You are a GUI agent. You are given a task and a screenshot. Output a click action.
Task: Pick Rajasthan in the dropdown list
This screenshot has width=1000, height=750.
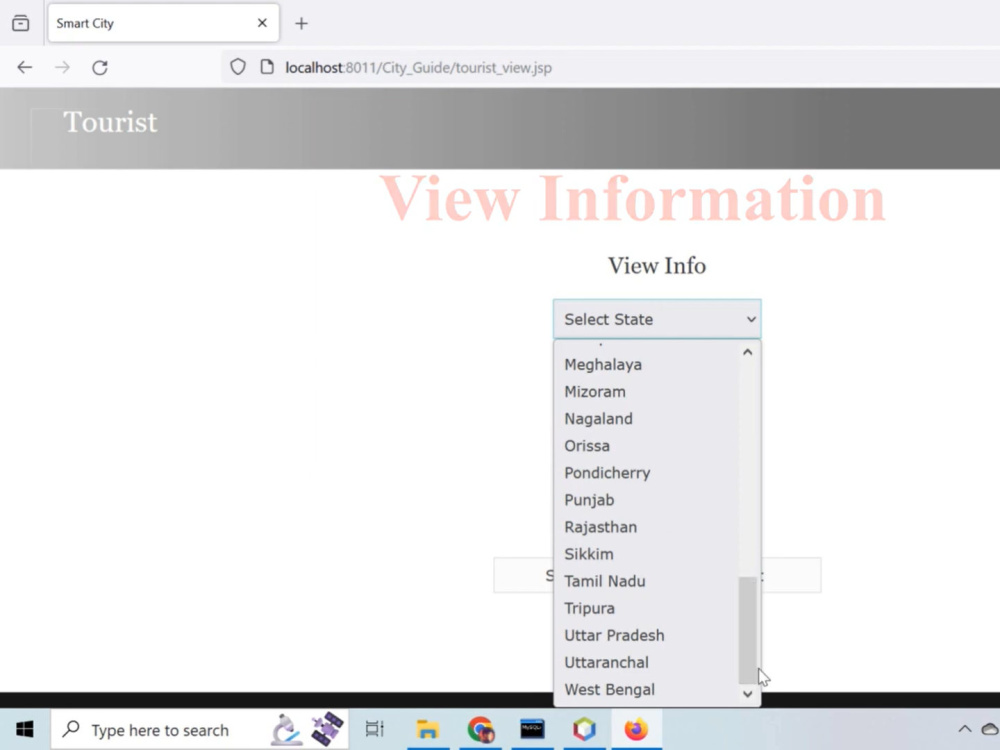(646, 527)
